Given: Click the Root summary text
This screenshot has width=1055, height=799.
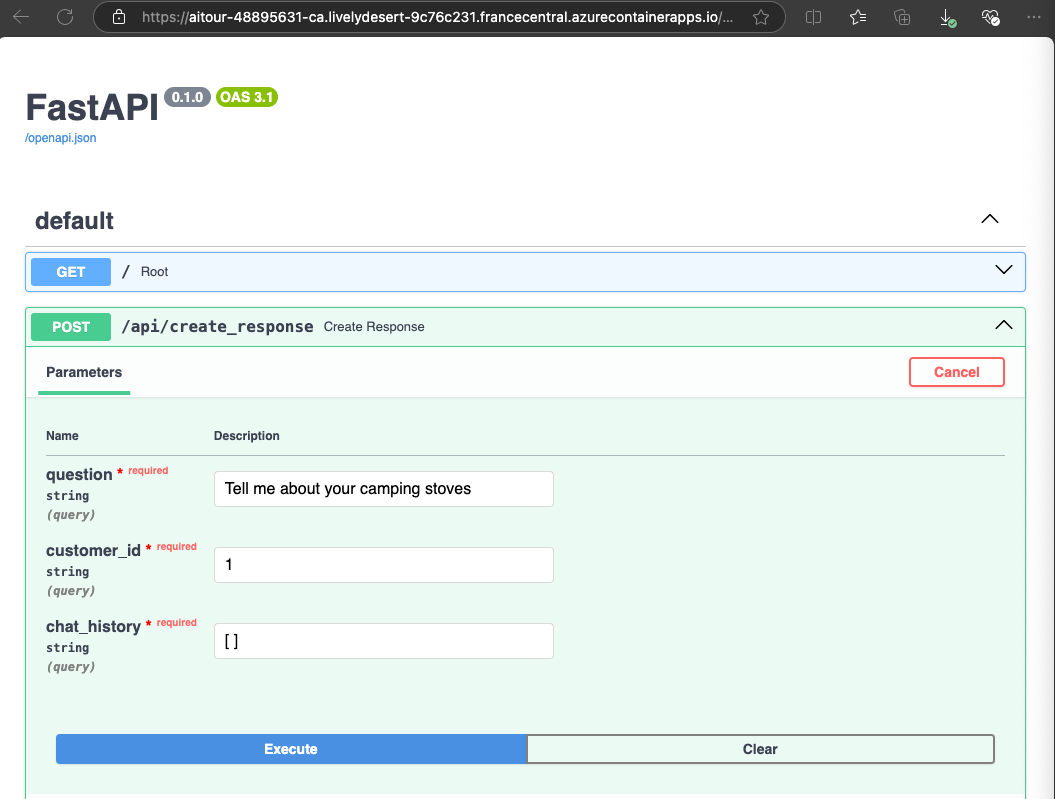Looking at the screenshot, I should pyautogui.click(x=154, y=272).
